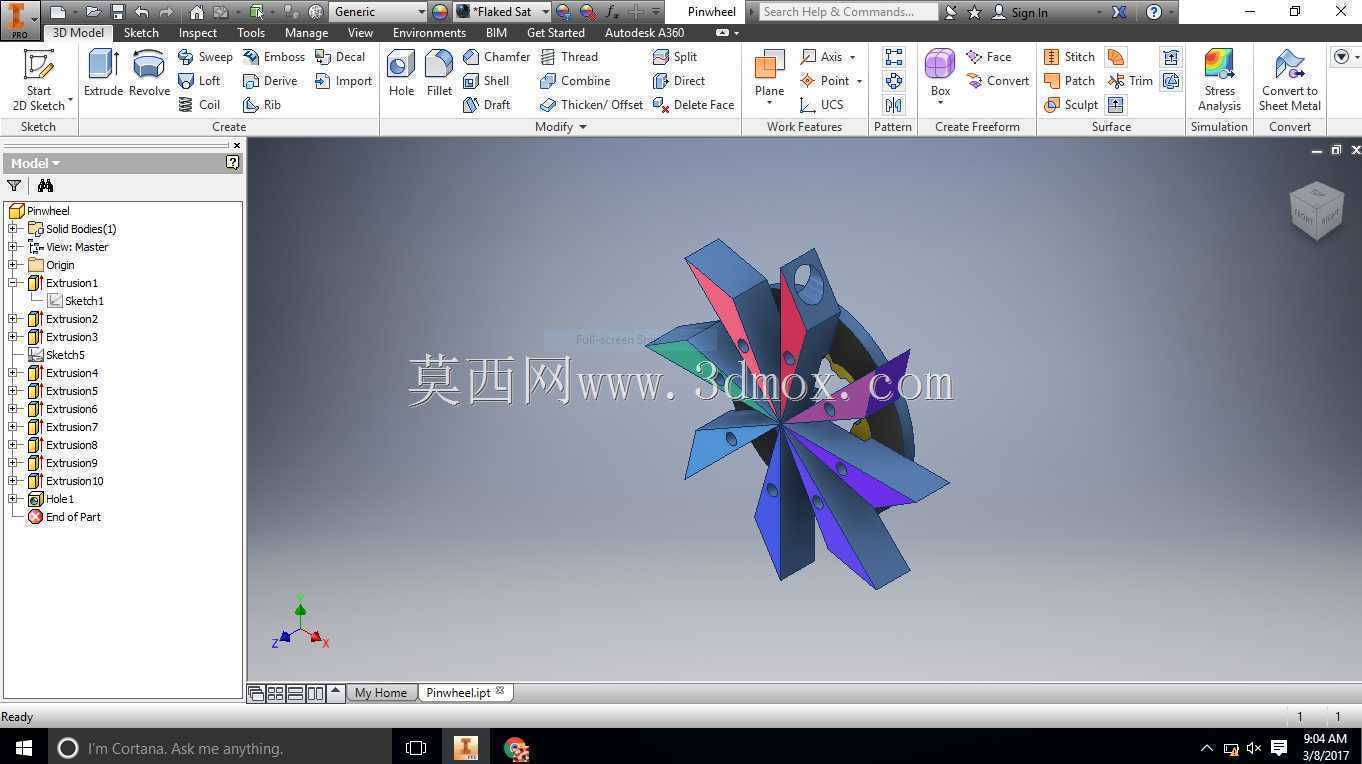Open the Action Center notifications
This screenshot has height=764, width=1362.
click(1278, 747)
